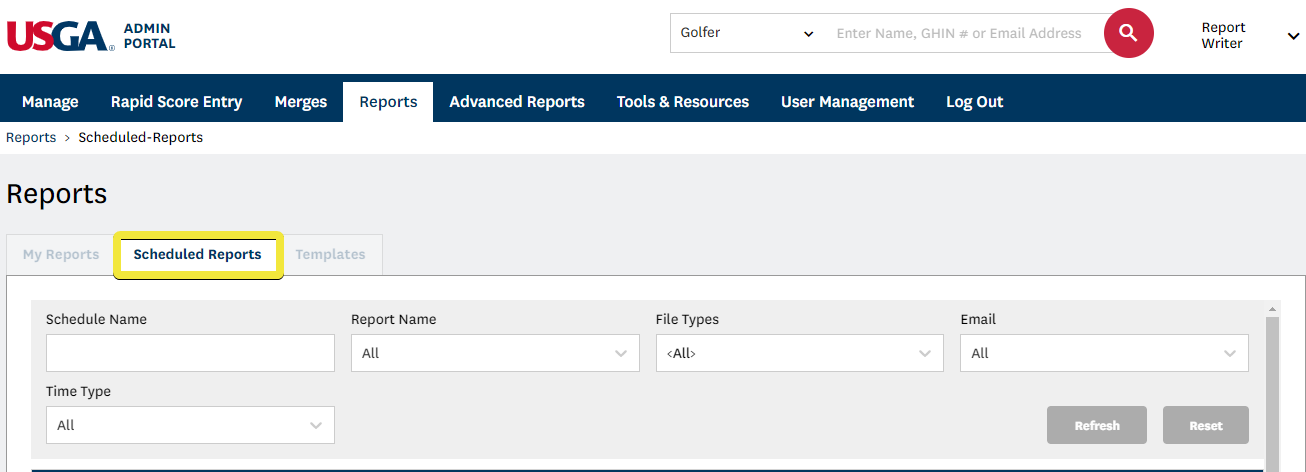Image resolution: width=1306 pixels, height=472 pixels.
Task: Click the red search magnifier icon
Action: pos(1128,34)
